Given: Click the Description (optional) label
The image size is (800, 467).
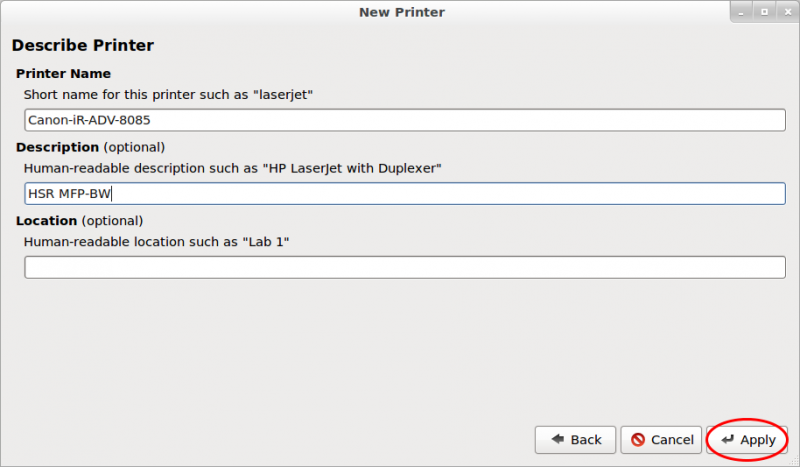Looking at the screenshot, I should [x=90, y=148].
